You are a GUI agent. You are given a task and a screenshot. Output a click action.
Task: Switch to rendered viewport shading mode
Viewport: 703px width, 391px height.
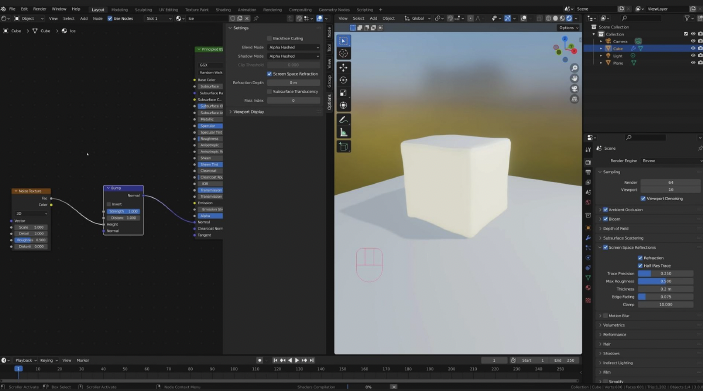point(569,18)
